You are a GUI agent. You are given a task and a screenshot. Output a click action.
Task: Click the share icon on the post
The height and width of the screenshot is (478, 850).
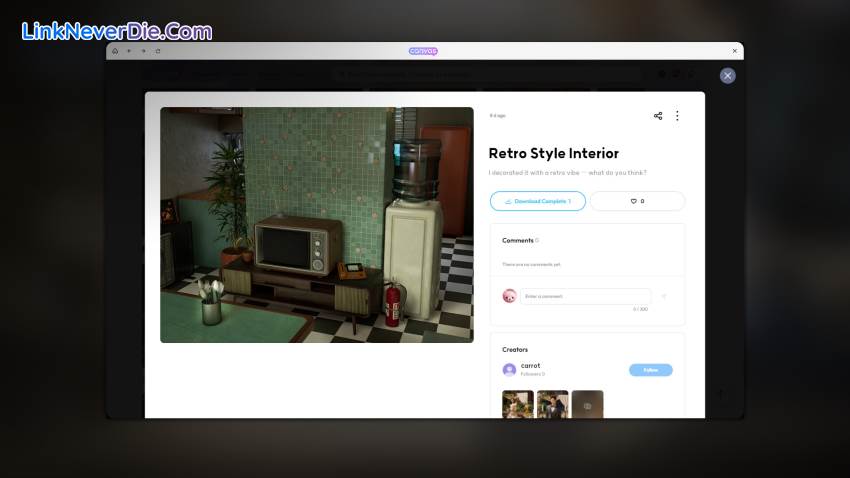pos(658,116)
